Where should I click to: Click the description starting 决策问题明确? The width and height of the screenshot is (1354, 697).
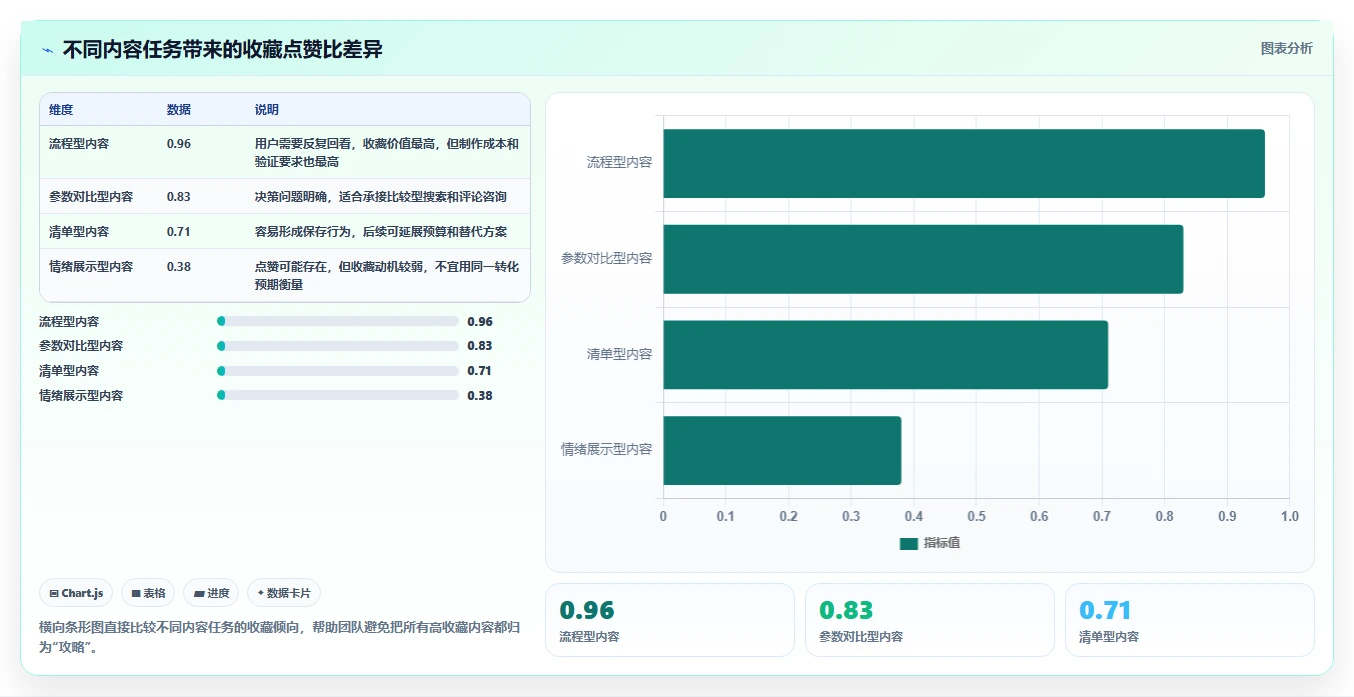coord(381,197)
